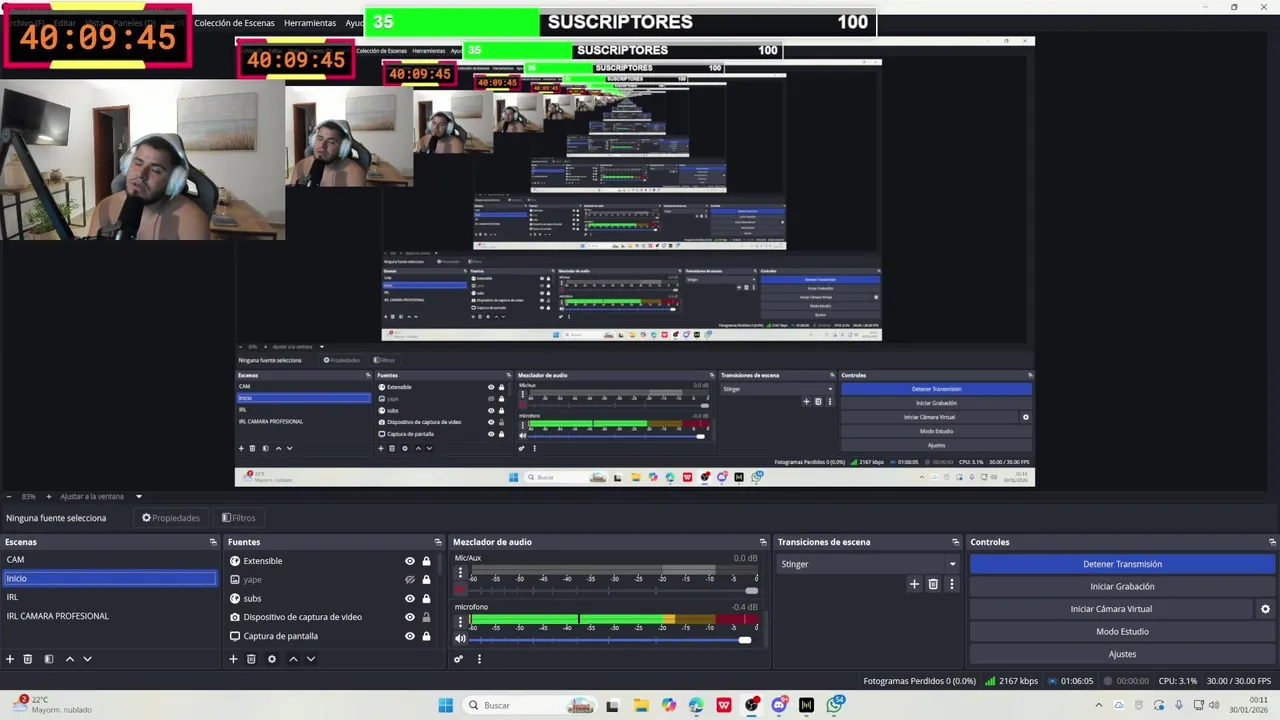Viewport: 1280px width, 720px height.
Task: Adjust the microfono volume slider
Action: [x=744, y=640]
